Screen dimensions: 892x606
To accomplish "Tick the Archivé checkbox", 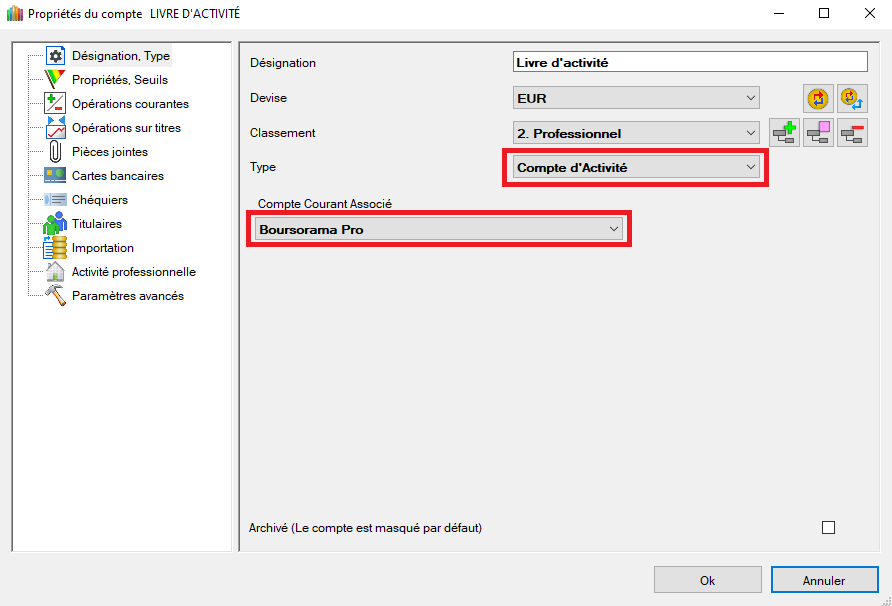I will point(828,528).
